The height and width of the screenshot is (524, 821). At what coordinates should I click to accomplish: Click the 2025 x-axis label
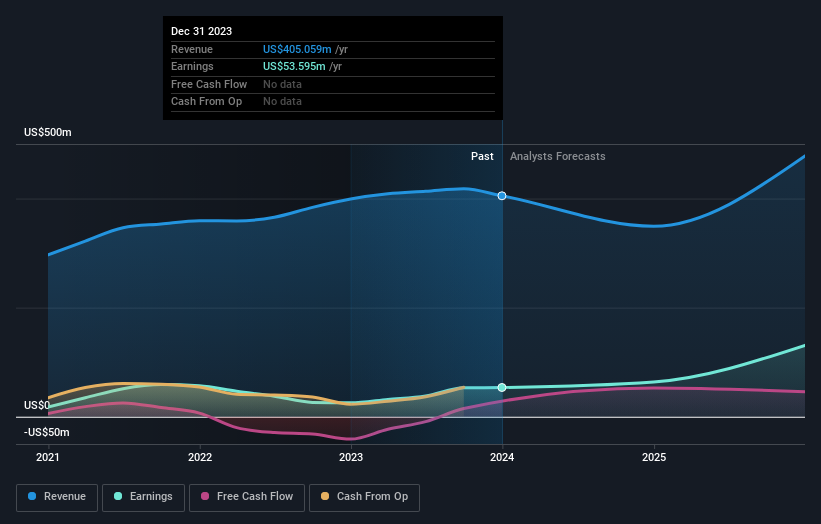coord(654,458)
